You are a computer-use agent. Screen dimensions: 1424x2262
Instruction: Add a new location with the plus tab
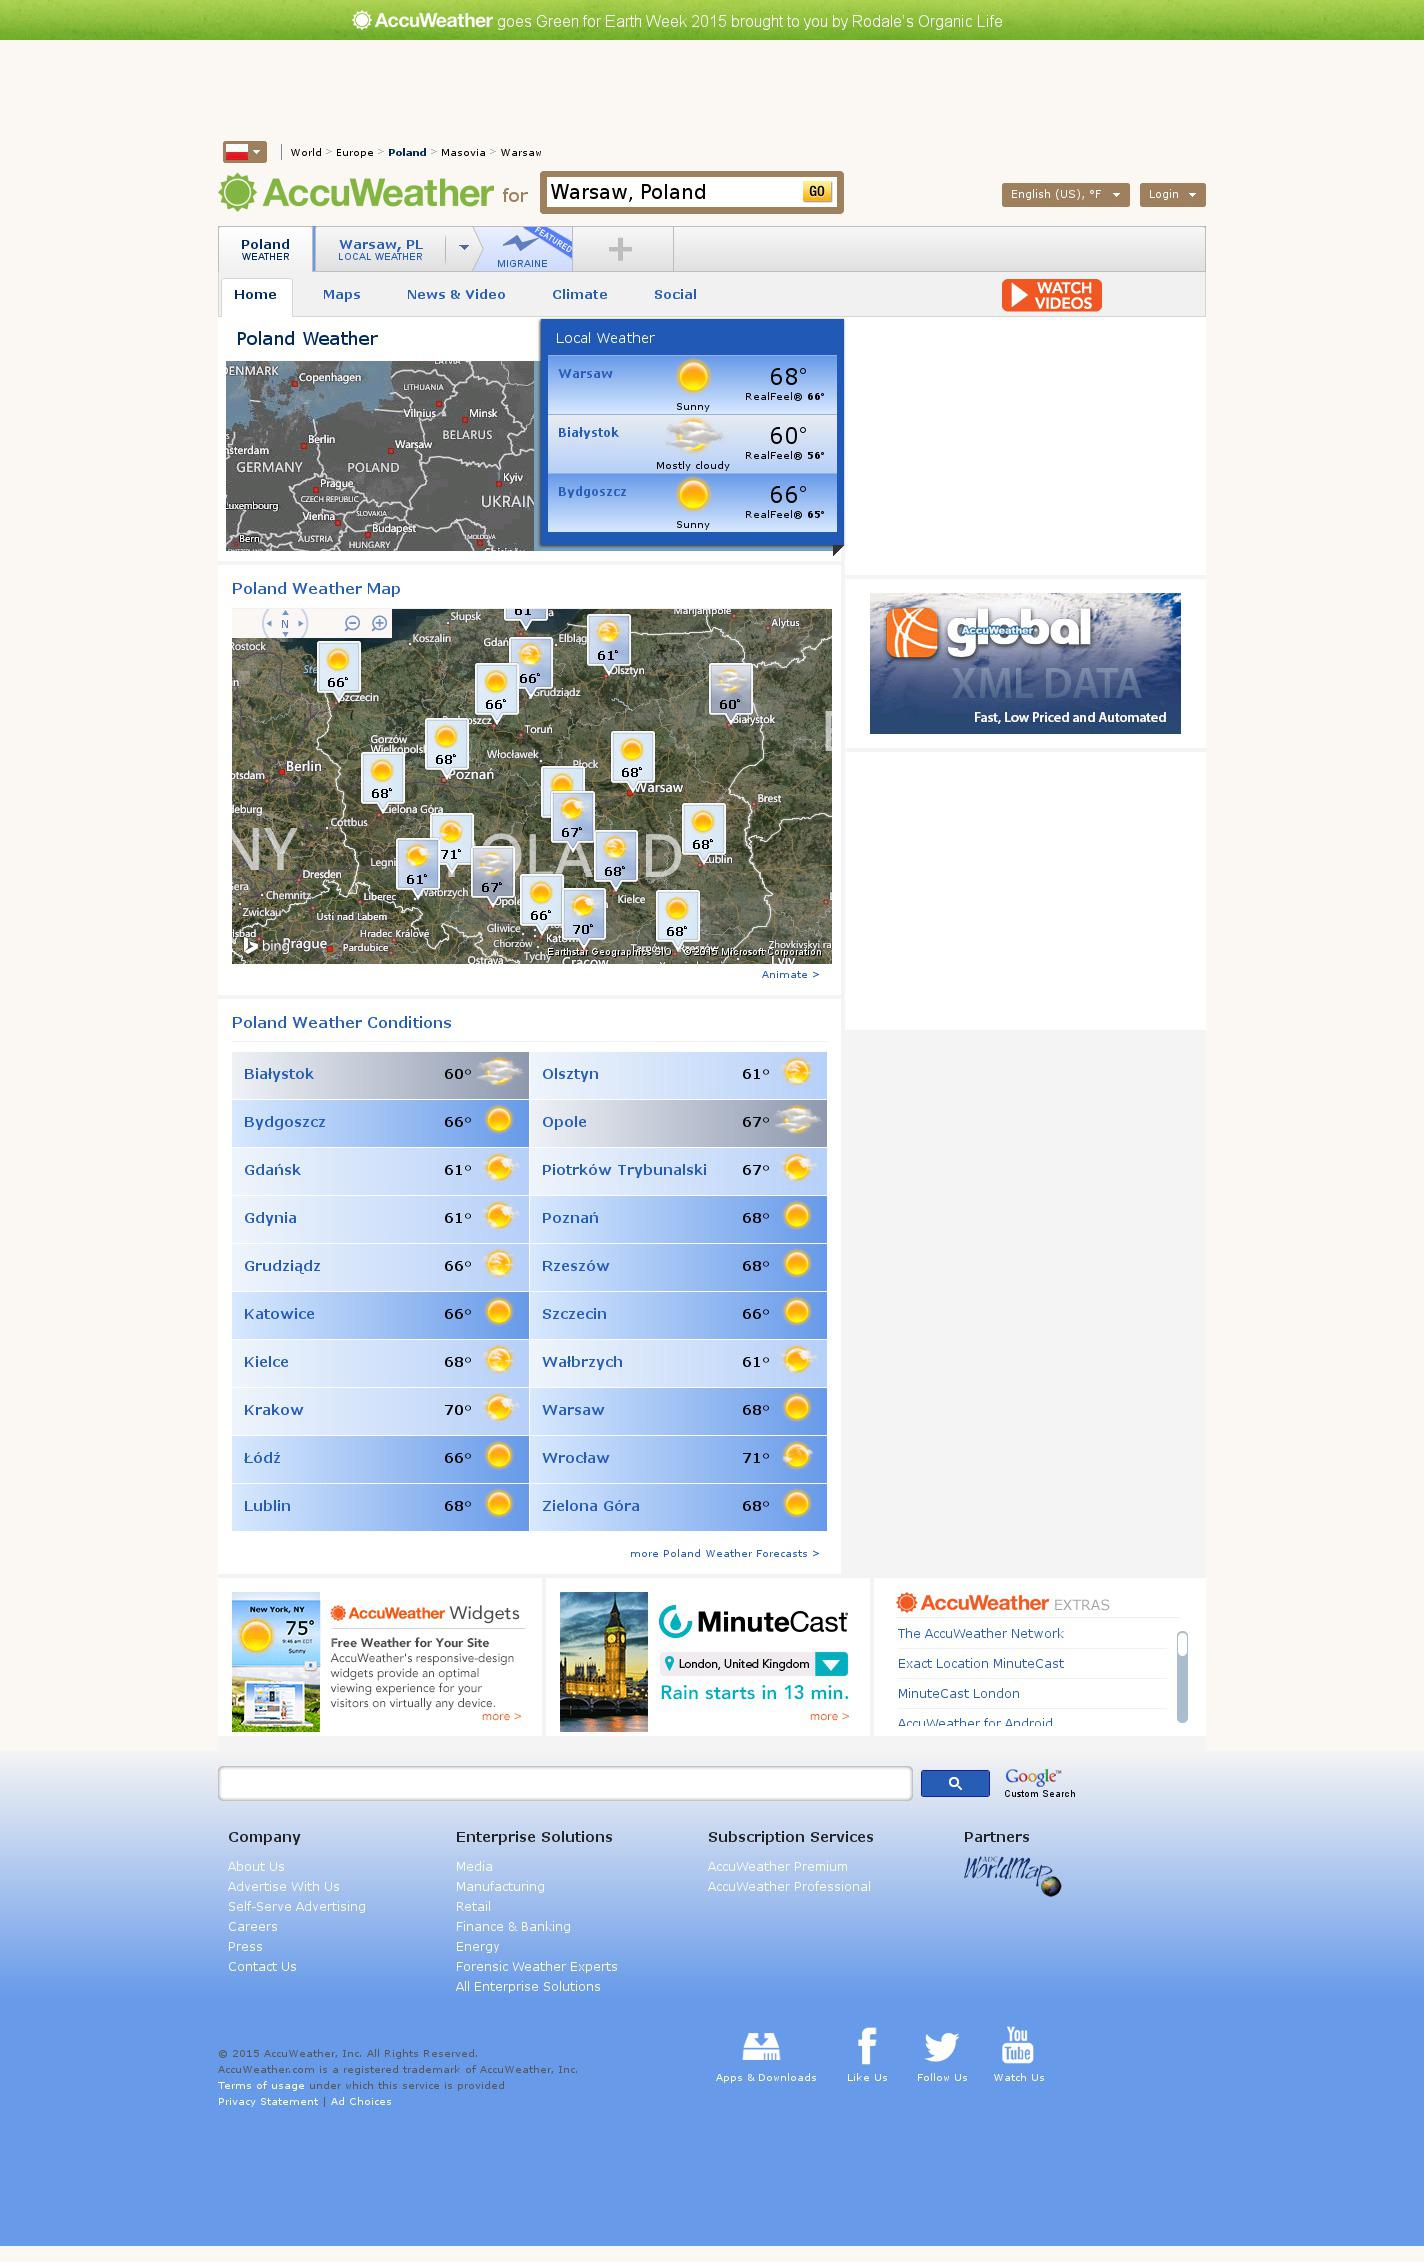[x=620, y=249]
